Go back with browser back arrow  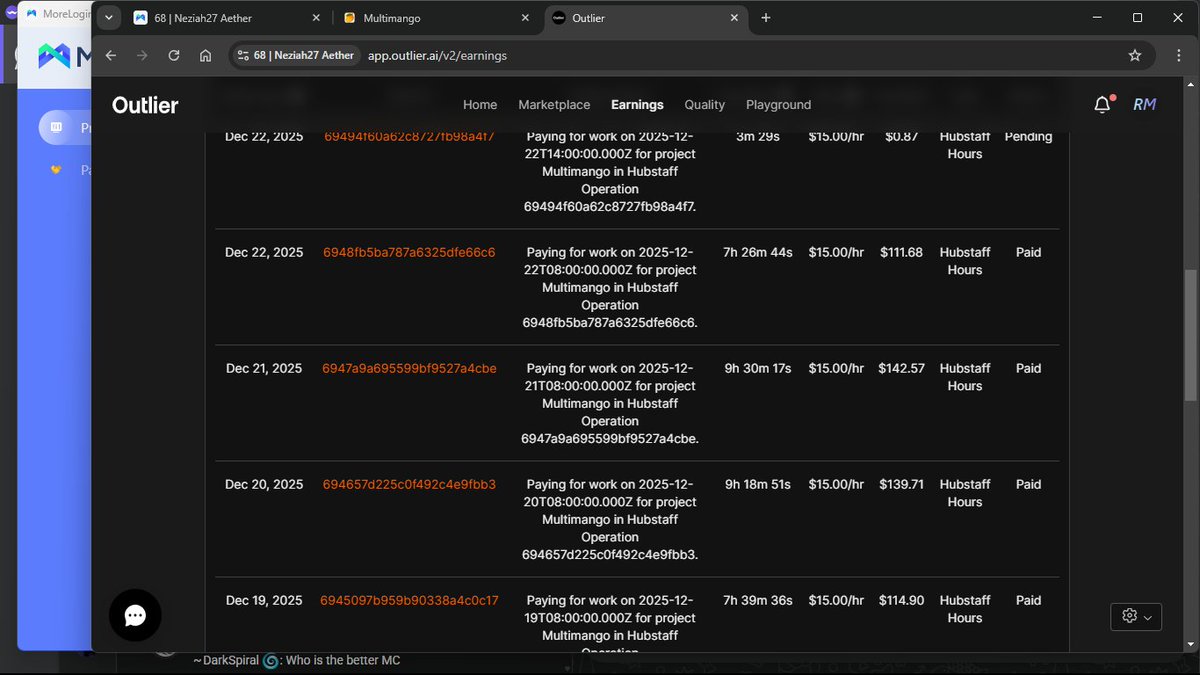[111, 56]
